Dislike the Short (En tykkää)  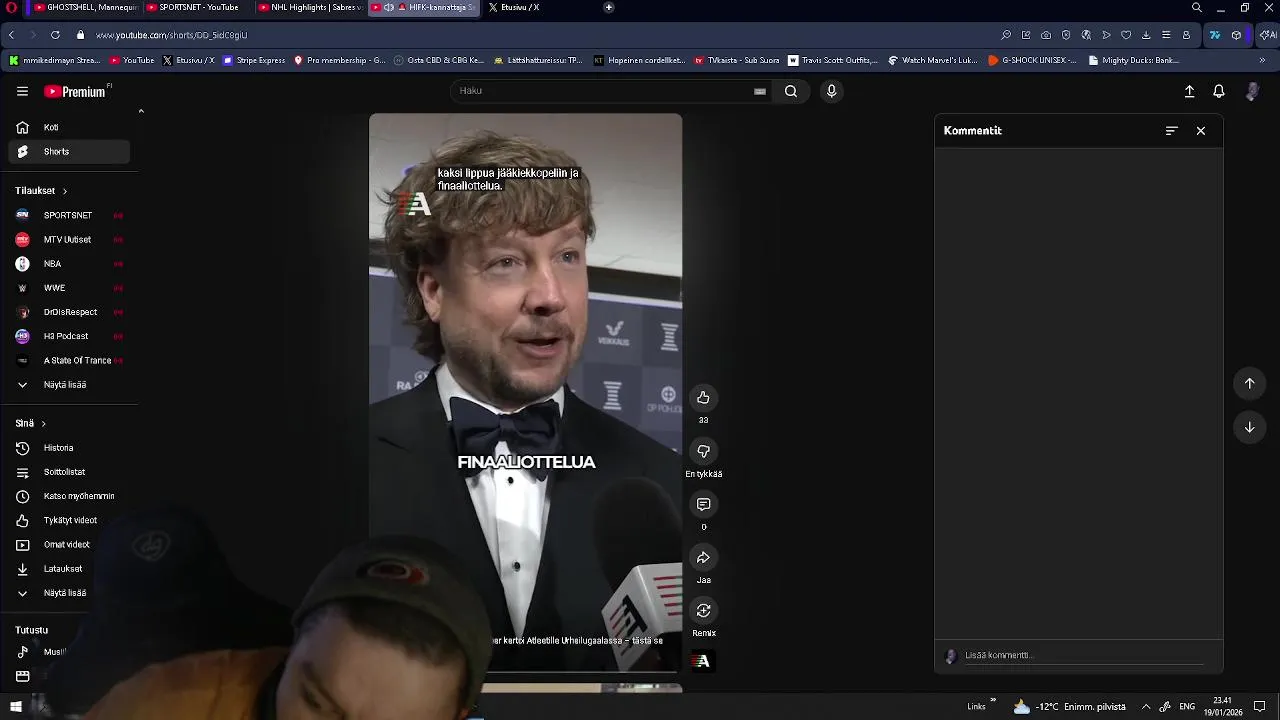click(x=703, y=451)
